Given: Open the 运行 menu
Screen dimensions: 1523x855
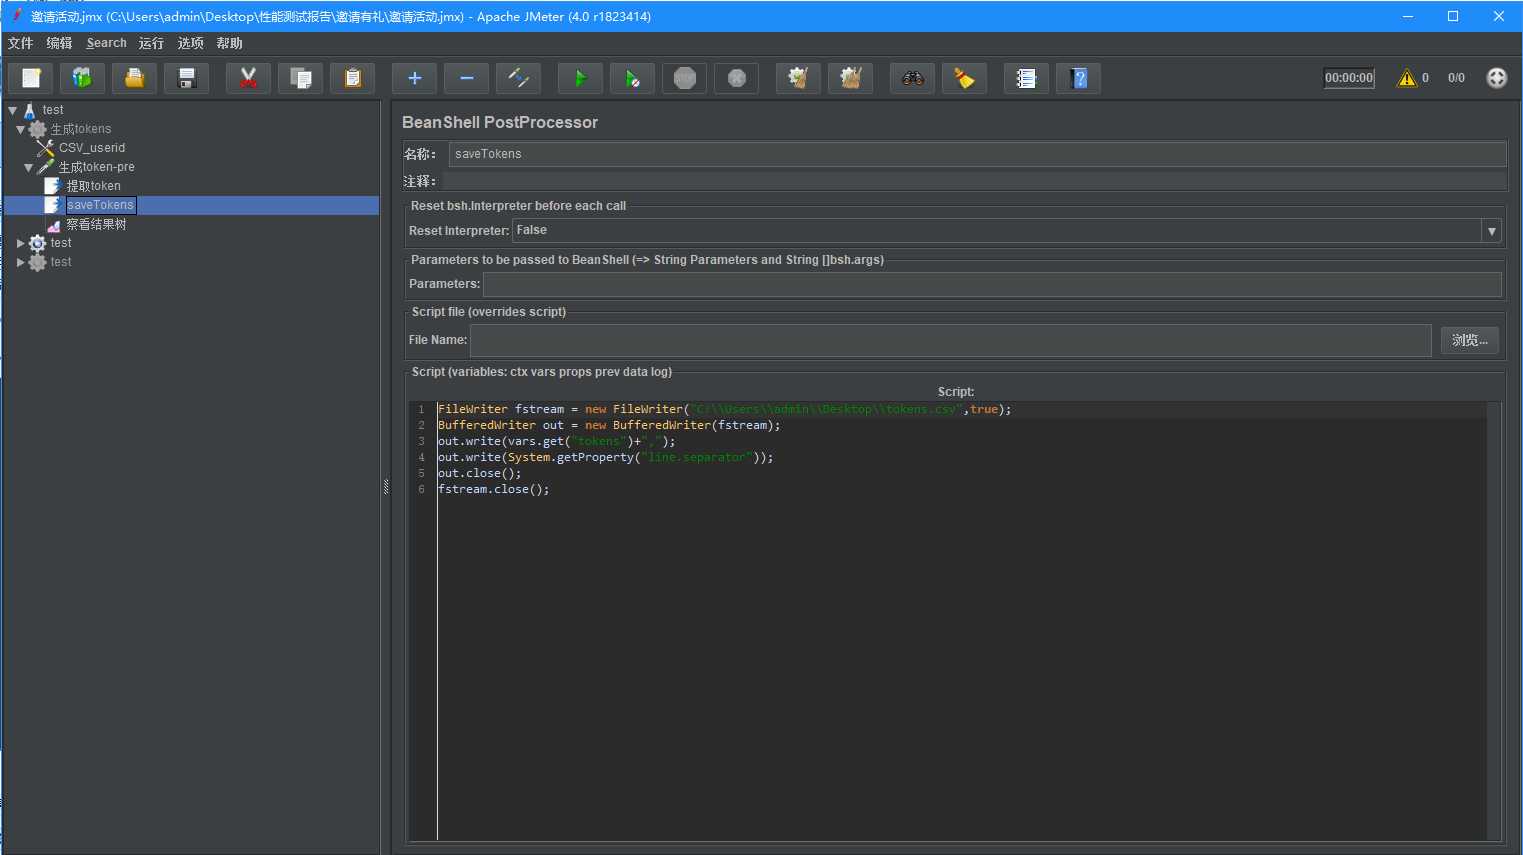Looking at the screenshot, I should tap(151, 43).
